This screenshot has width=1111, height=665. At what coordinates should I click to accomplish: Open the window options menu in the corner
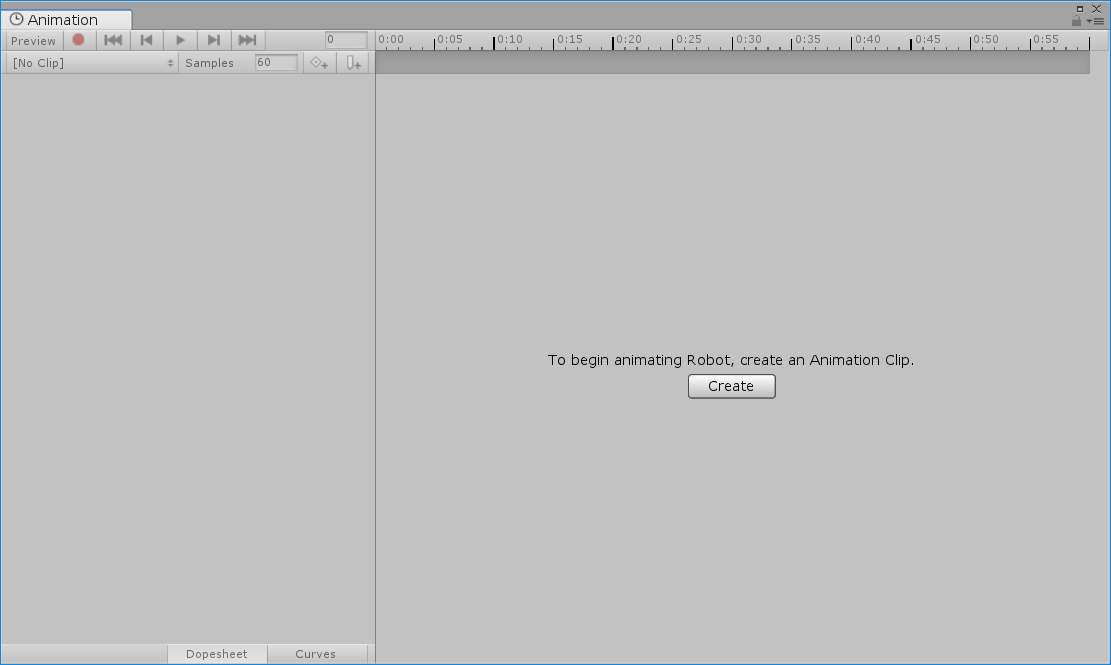point(1097,21)
